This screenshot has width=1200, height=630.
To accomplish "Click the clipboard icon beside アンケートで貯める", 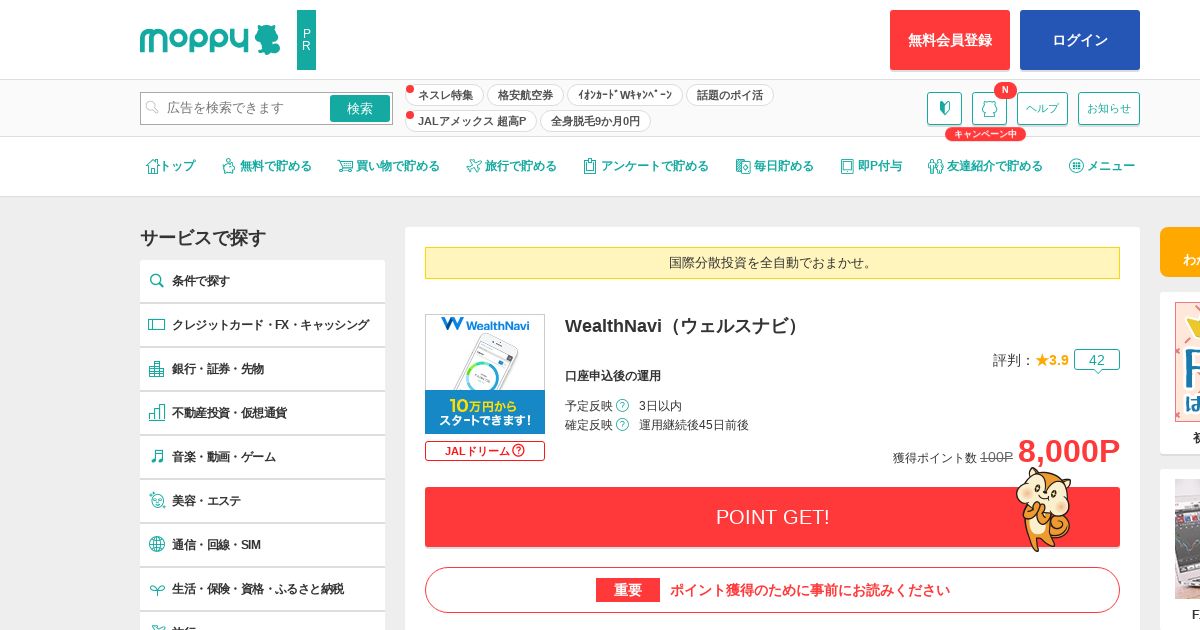I will pyautogui.click(x=590, y=166).
